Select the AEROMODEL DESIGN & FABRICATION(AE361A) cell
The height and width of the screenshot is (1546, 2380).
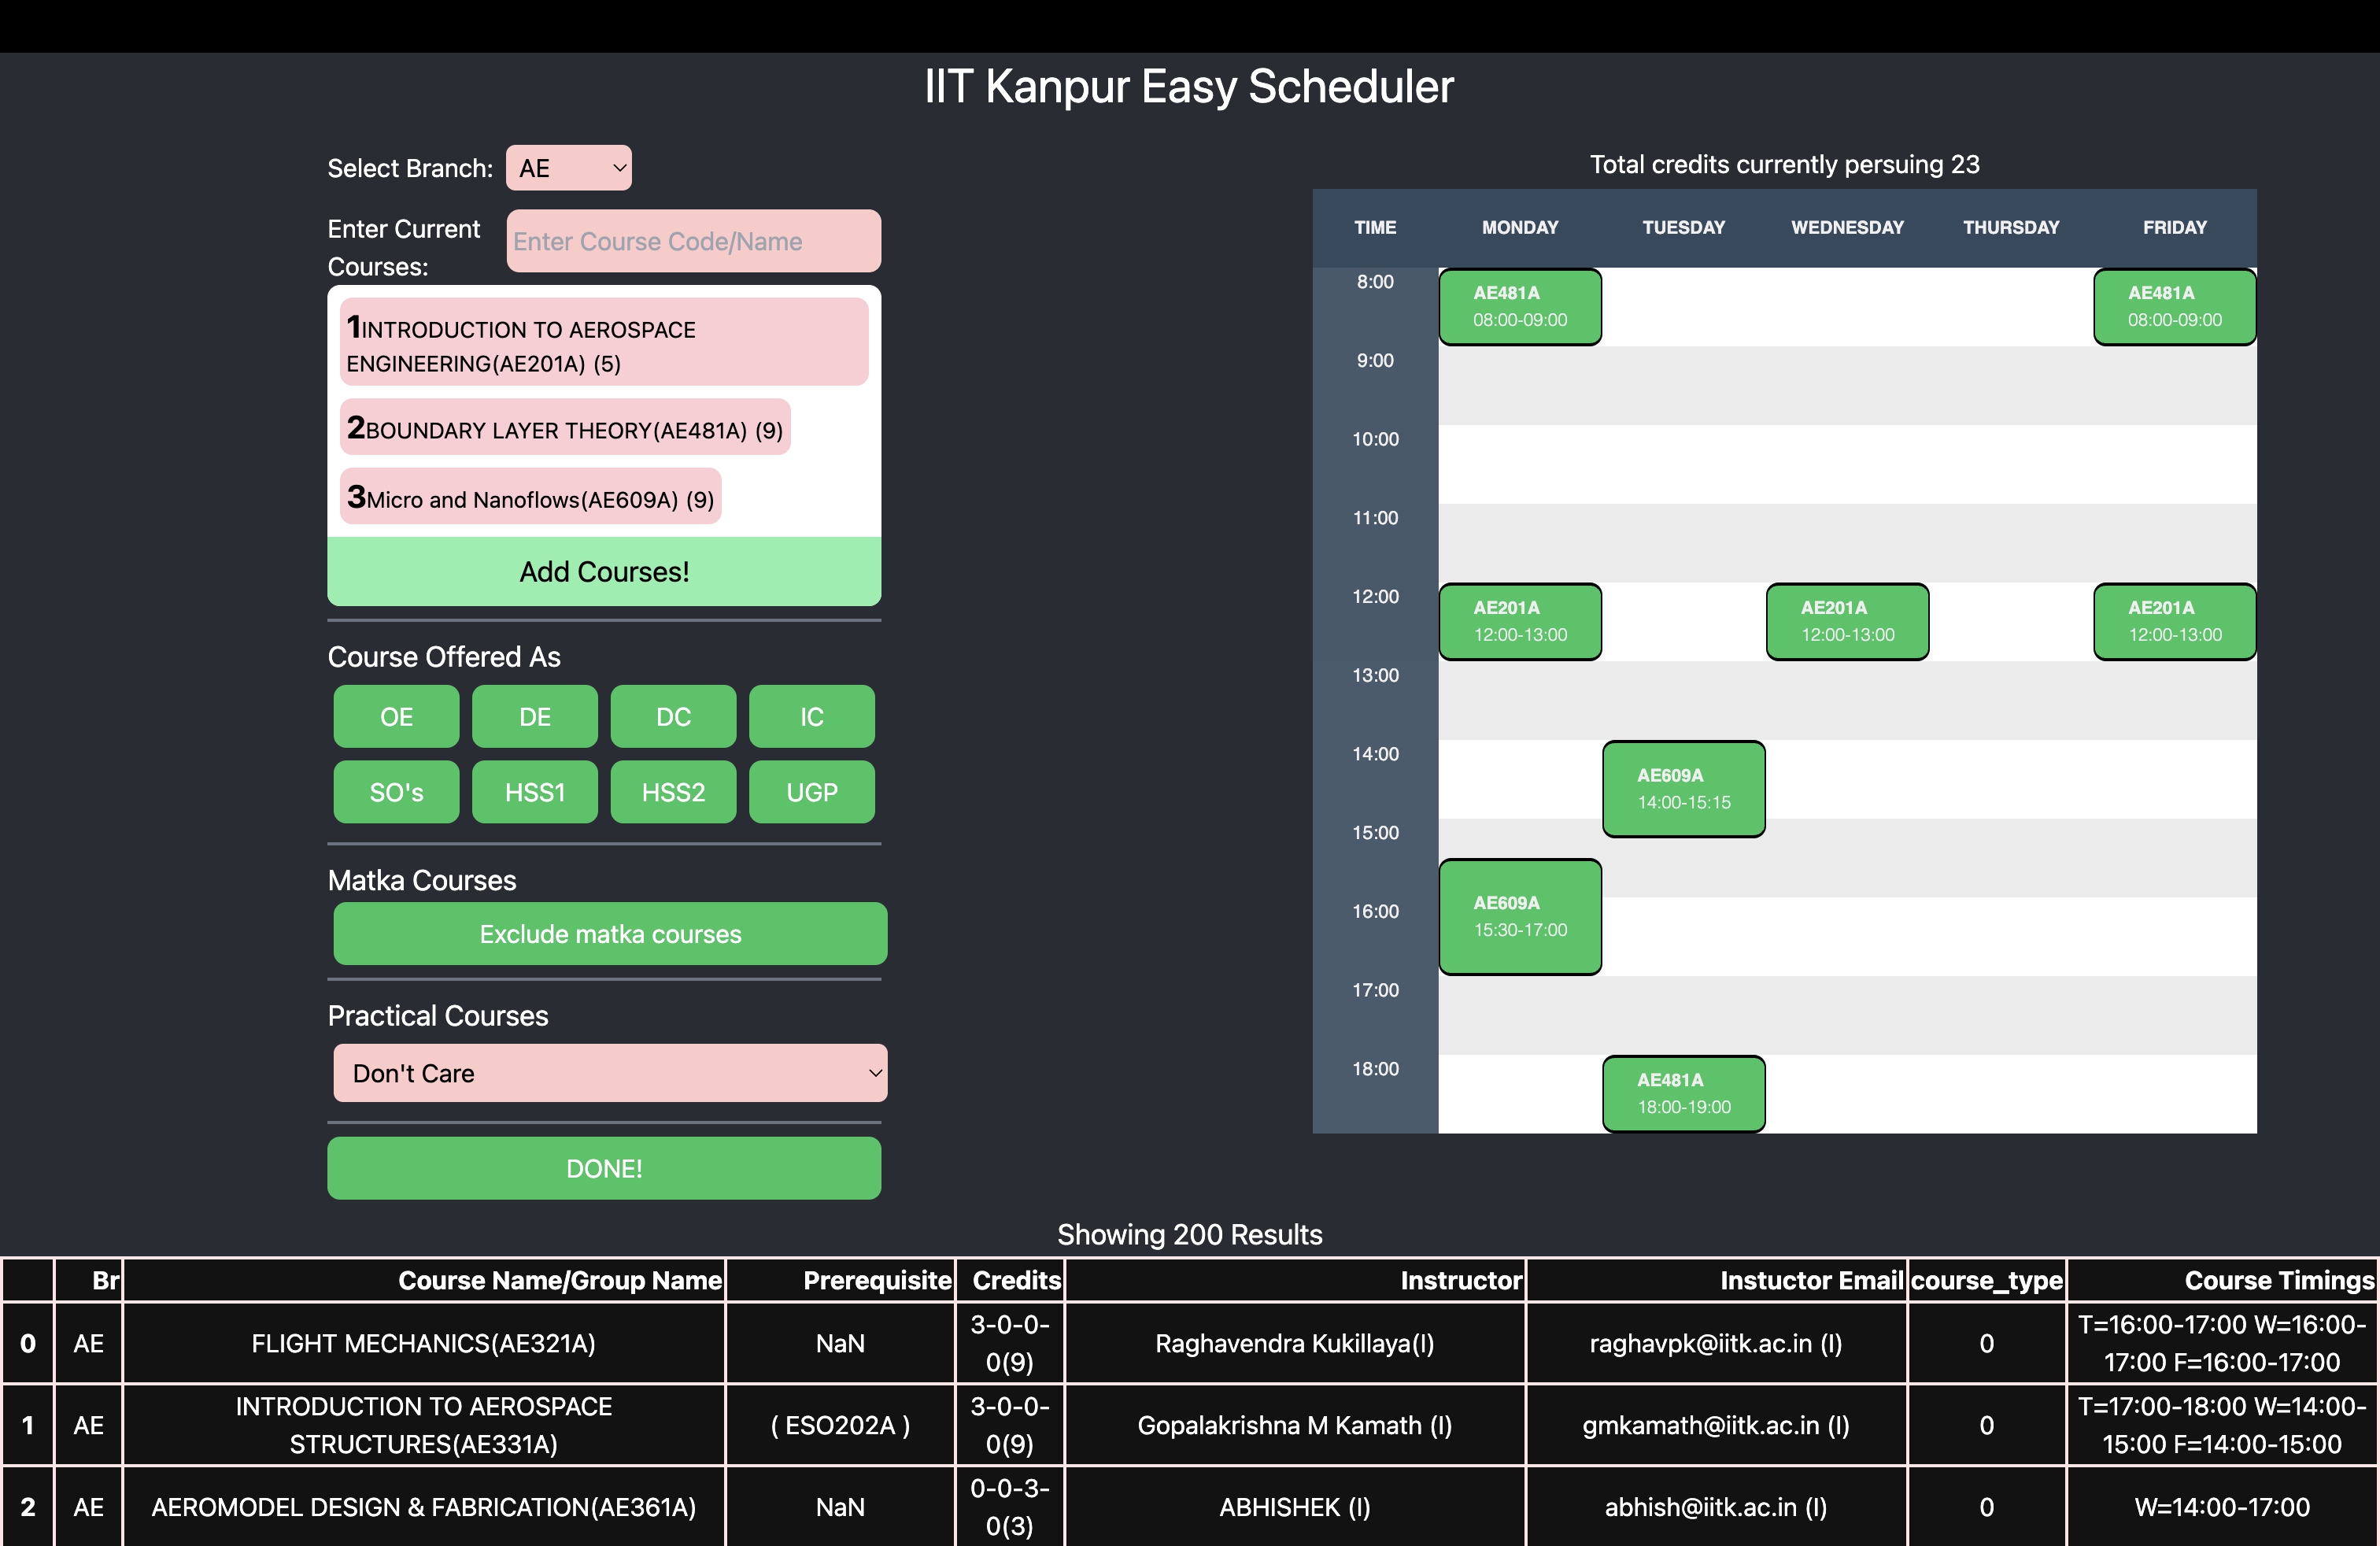click(x=424, y=1507)
